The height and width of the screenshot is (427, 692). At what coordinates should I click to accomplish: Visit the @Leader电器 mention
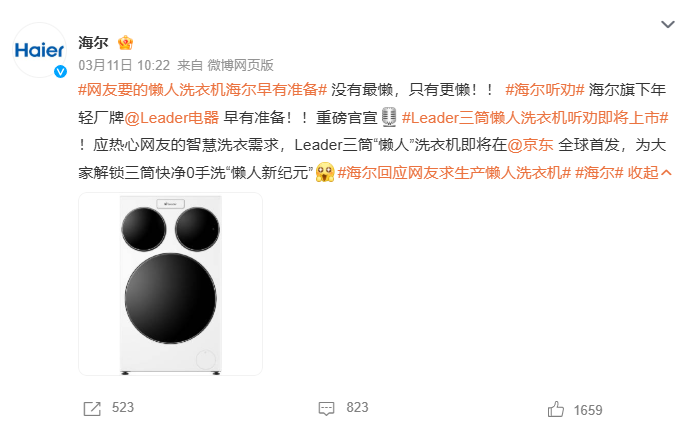coord(172,118)
